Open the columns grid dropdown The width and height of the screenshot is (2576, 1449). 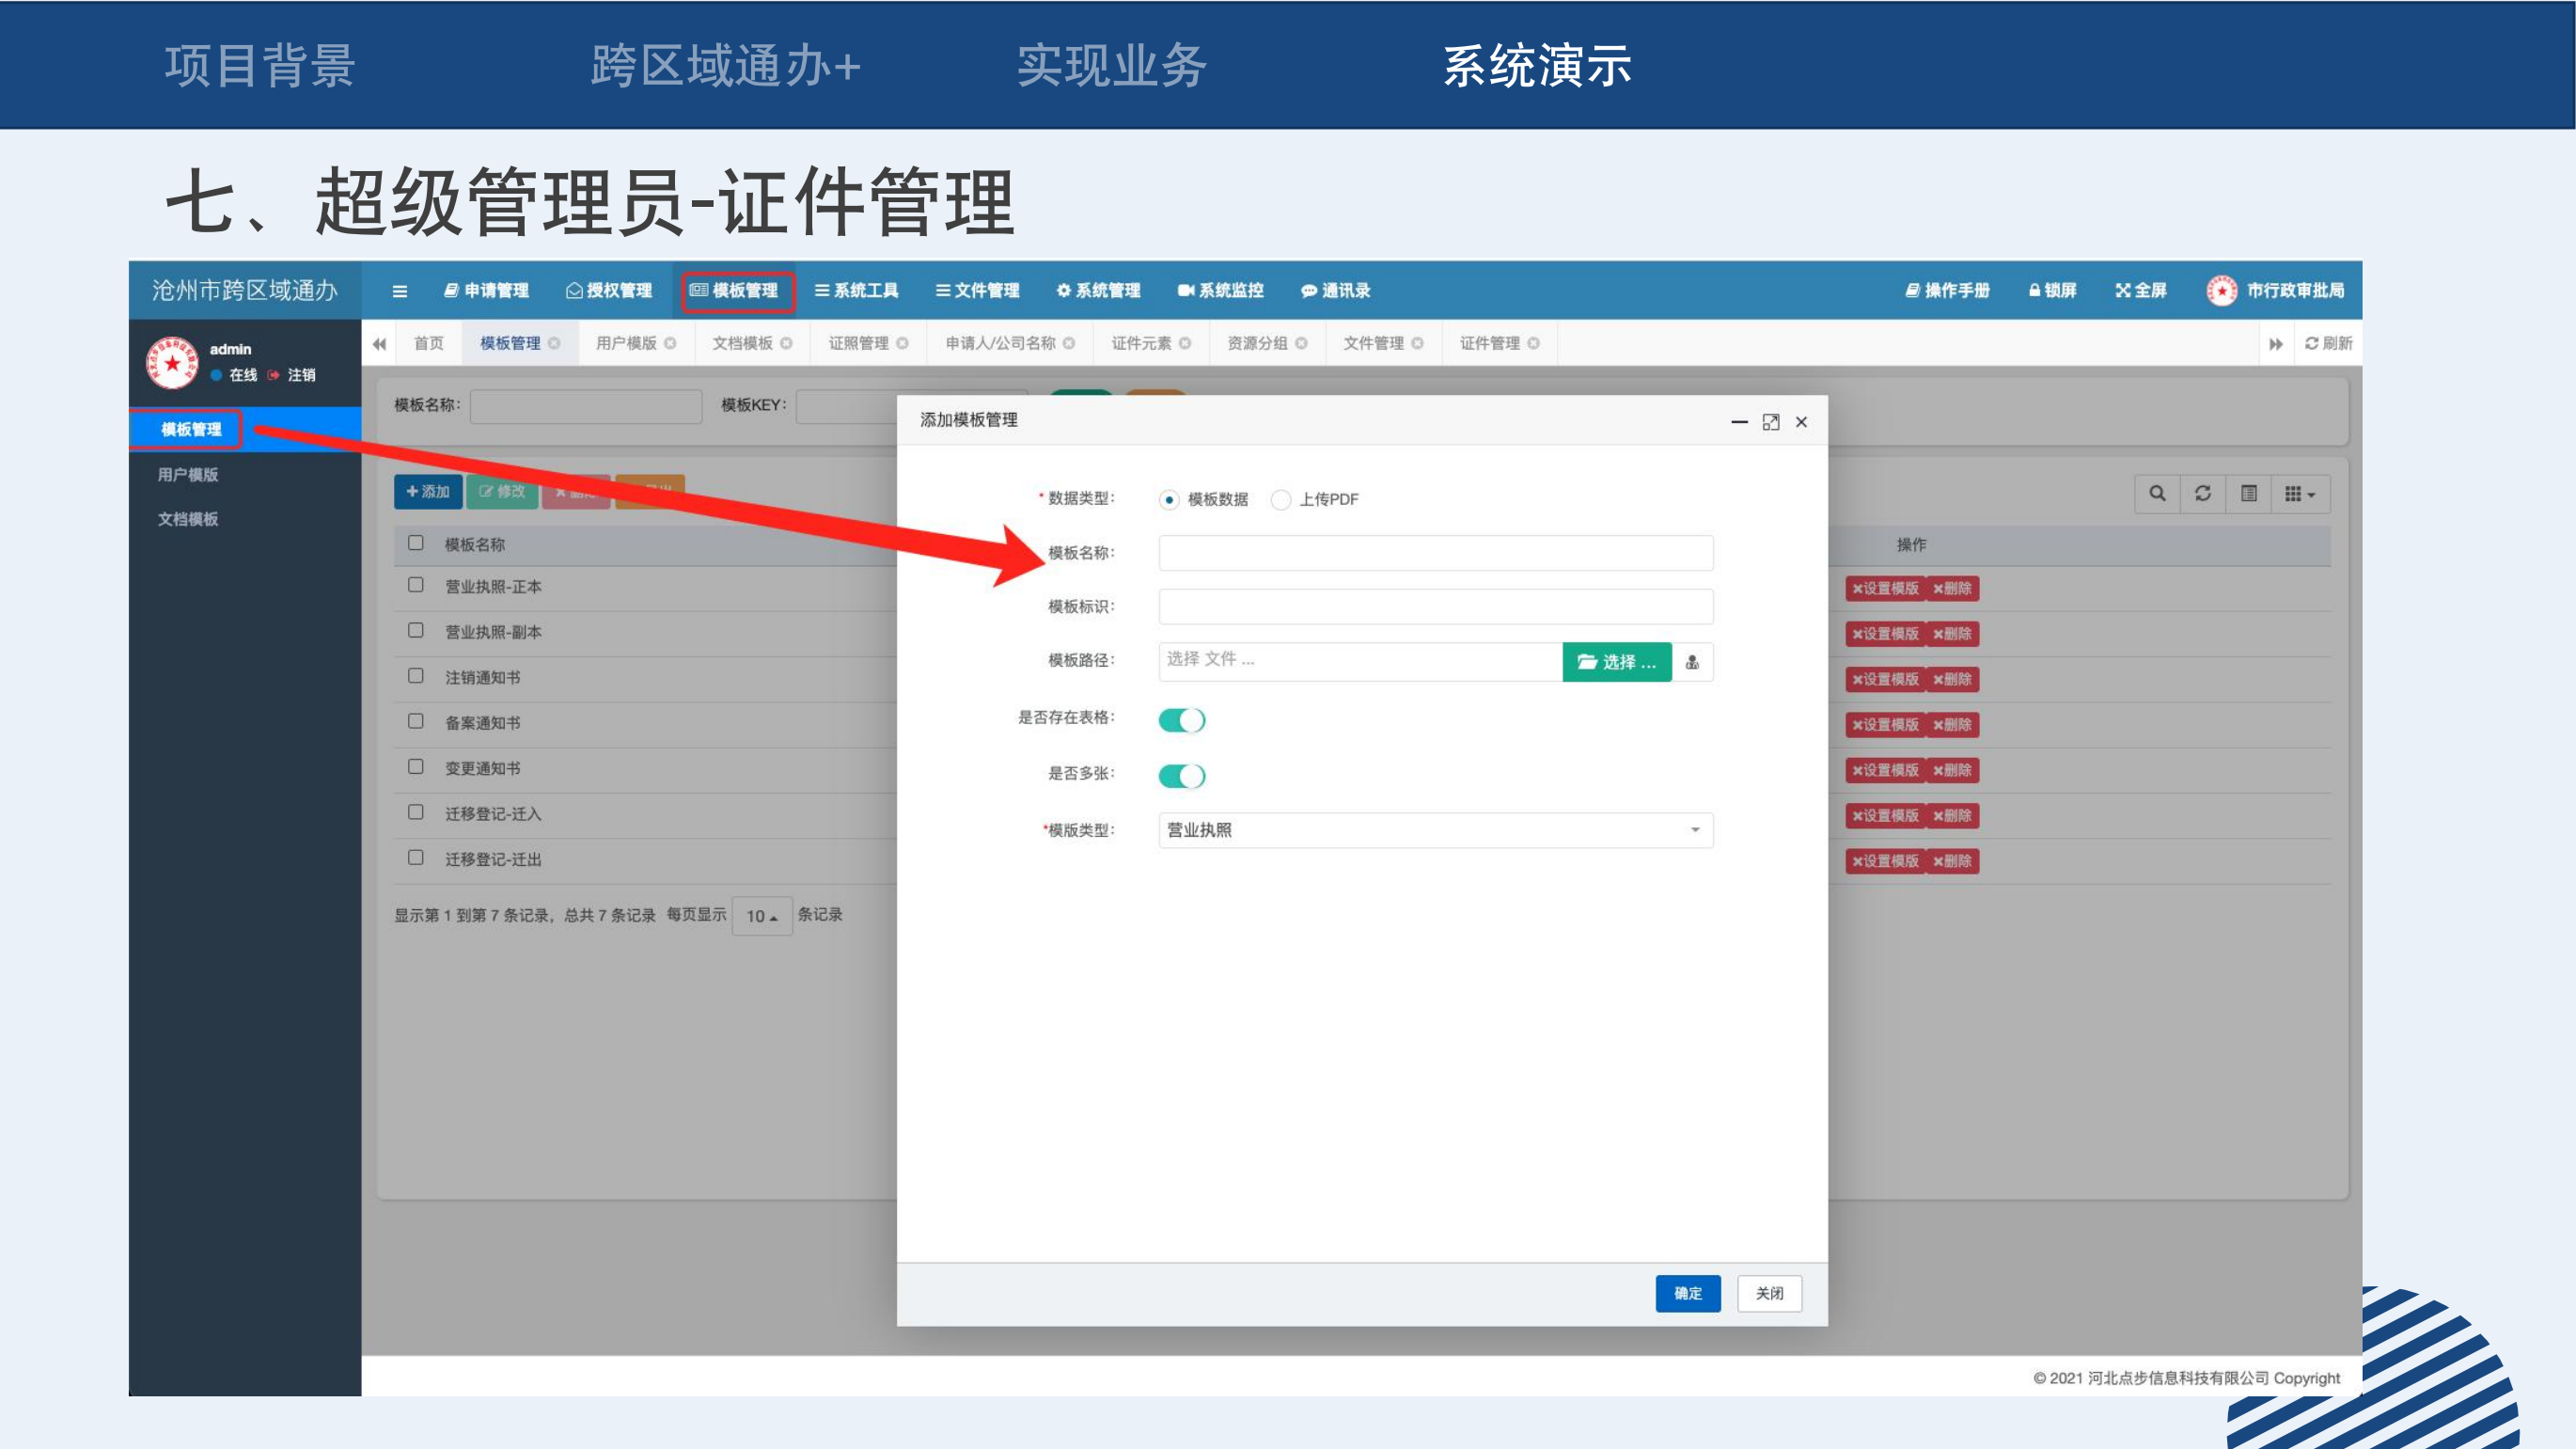click(2299, 494)
